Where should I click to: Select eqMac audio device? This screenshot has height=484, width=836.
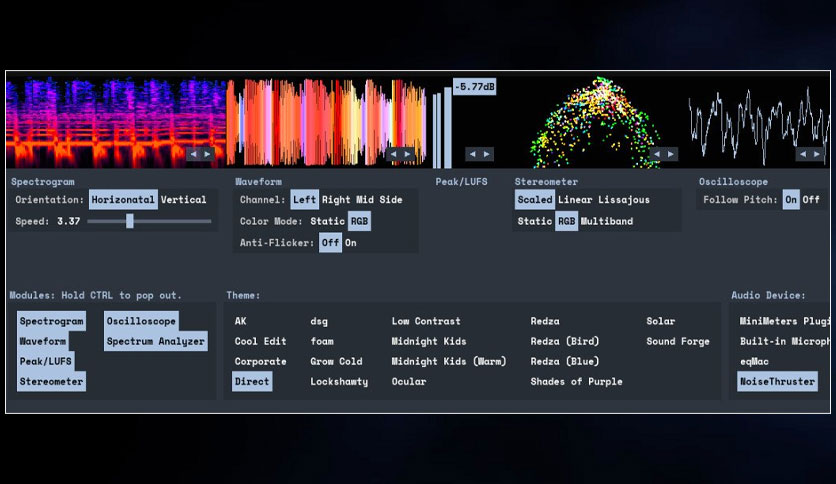[x=754, y=361]
